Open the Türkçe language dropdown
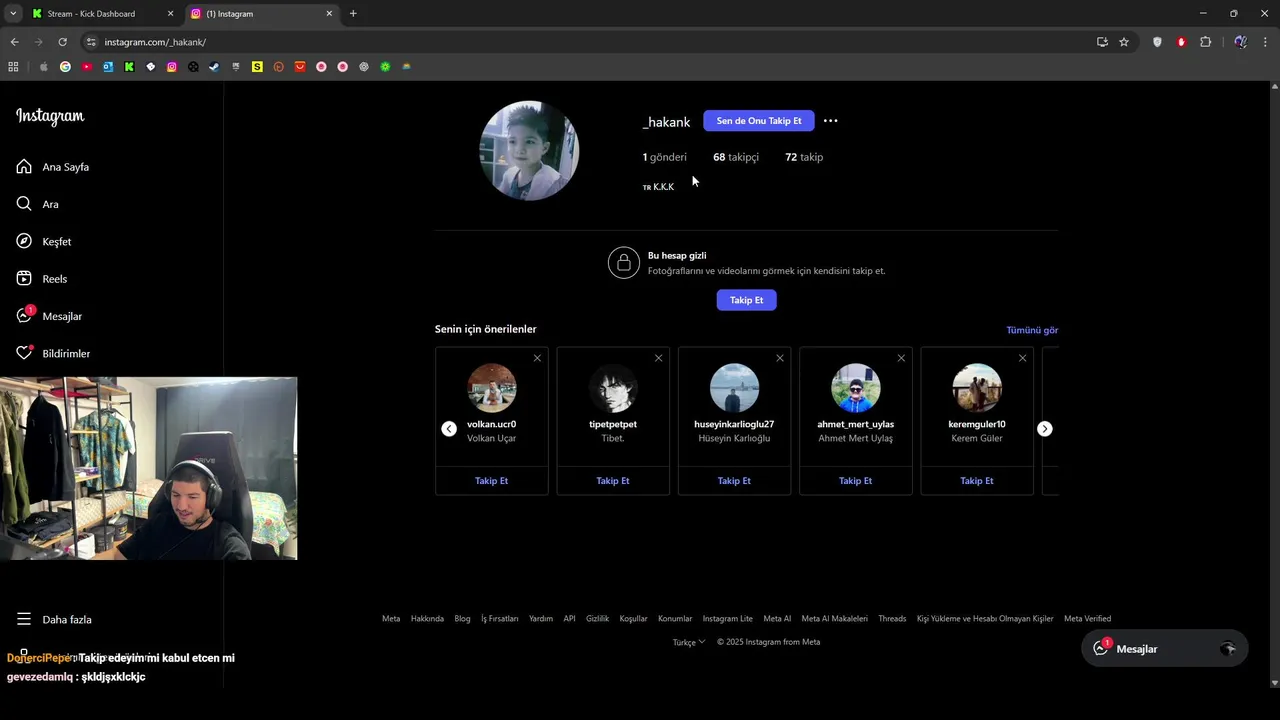Screen dimensions: 1280x720 (689, 642)
